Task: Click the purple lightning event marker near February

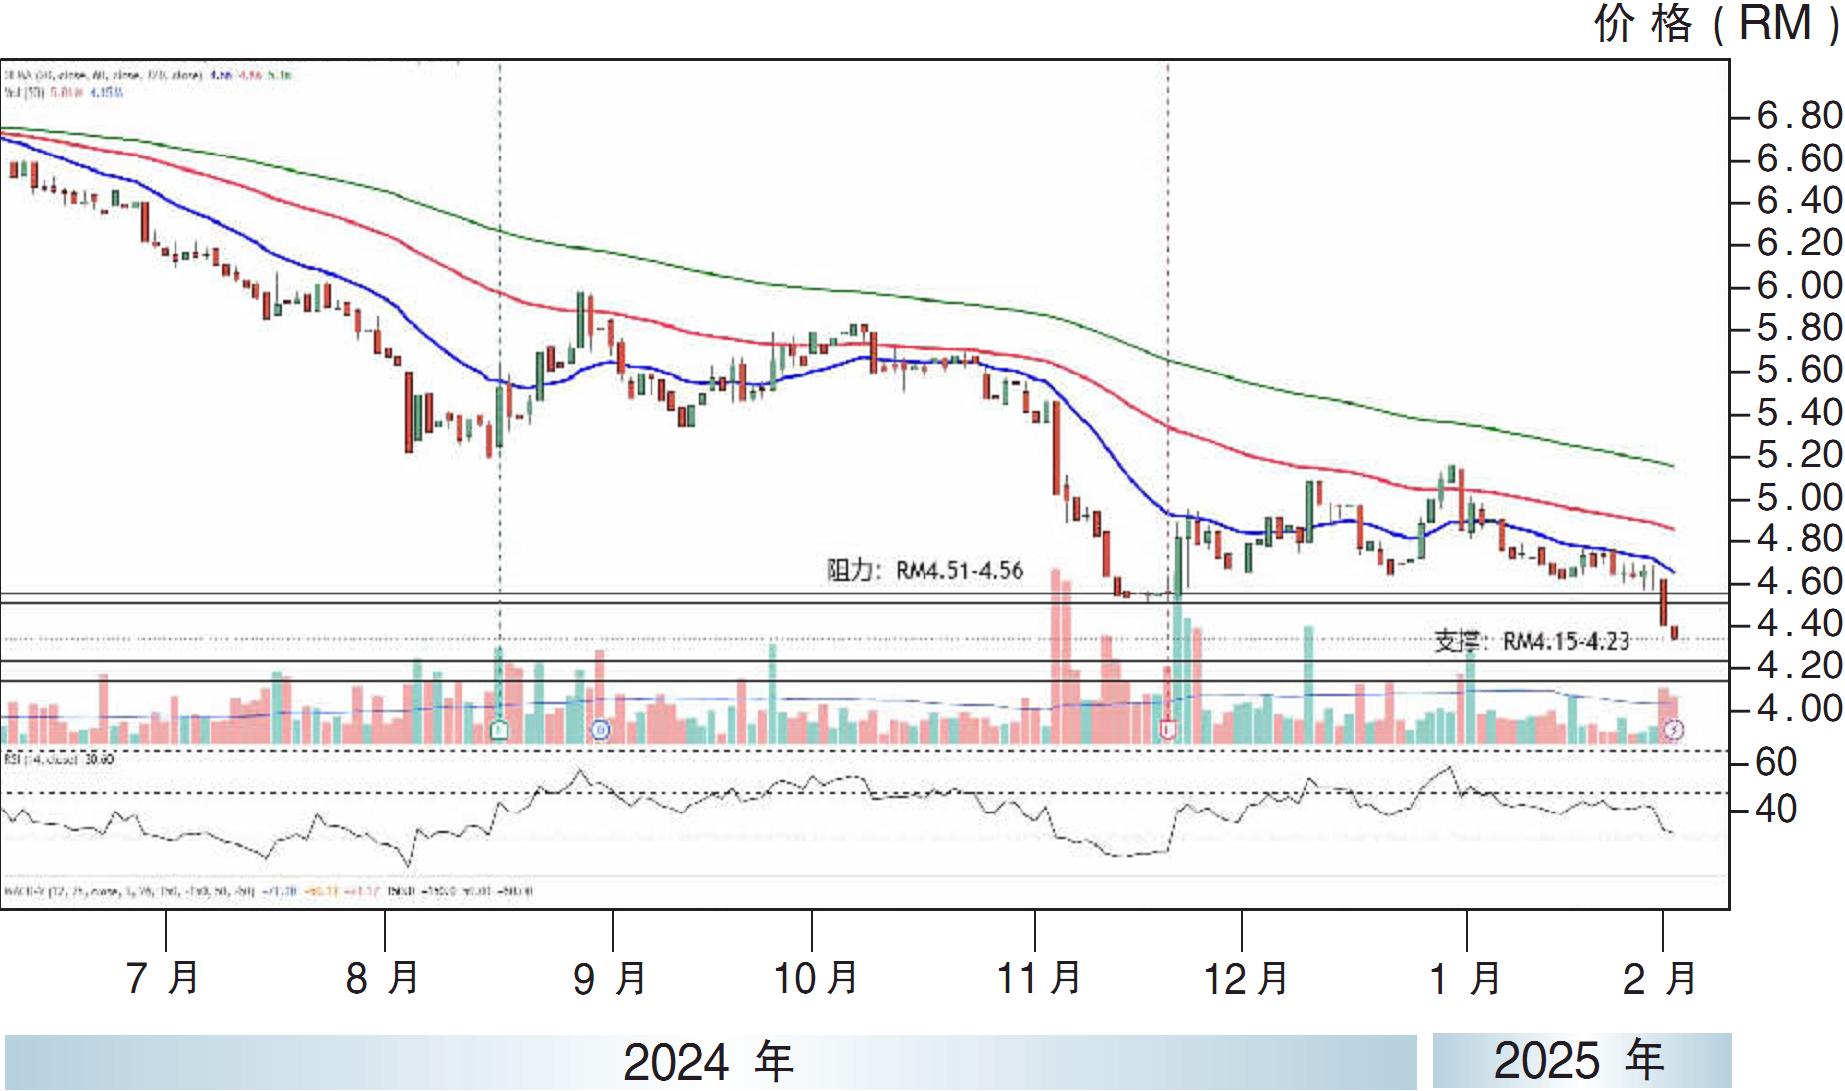Action: (x=1674, y=730)
